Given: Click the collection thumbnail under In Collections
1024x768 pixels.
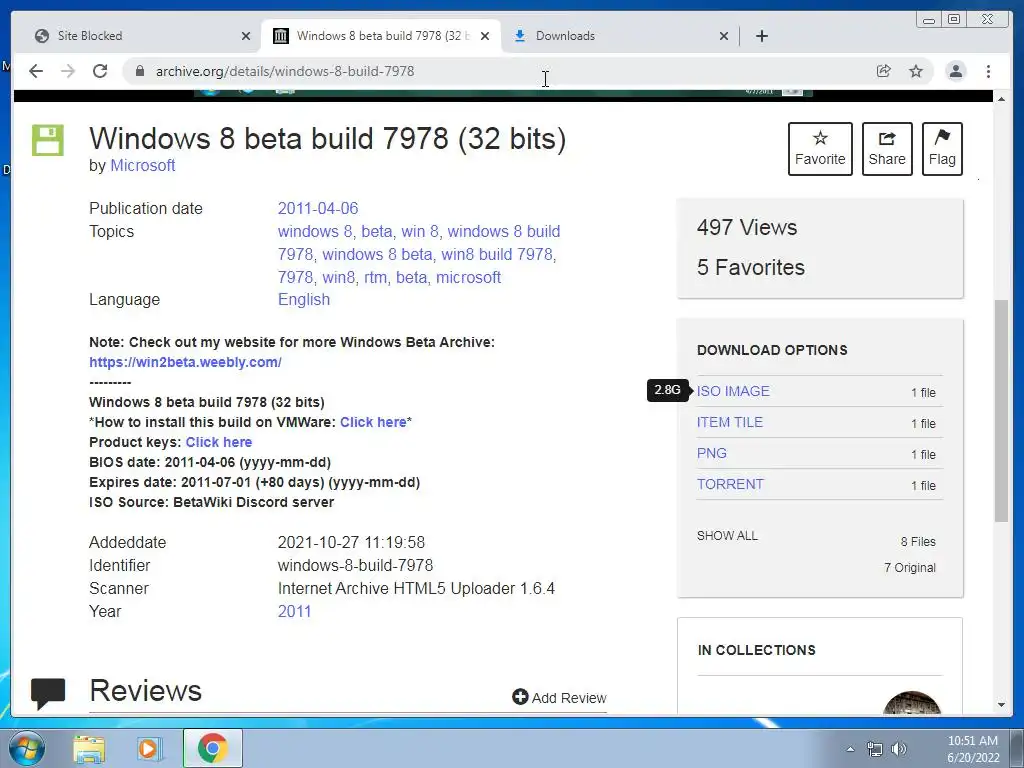Looking at the screenshot, I should [912, 703].
